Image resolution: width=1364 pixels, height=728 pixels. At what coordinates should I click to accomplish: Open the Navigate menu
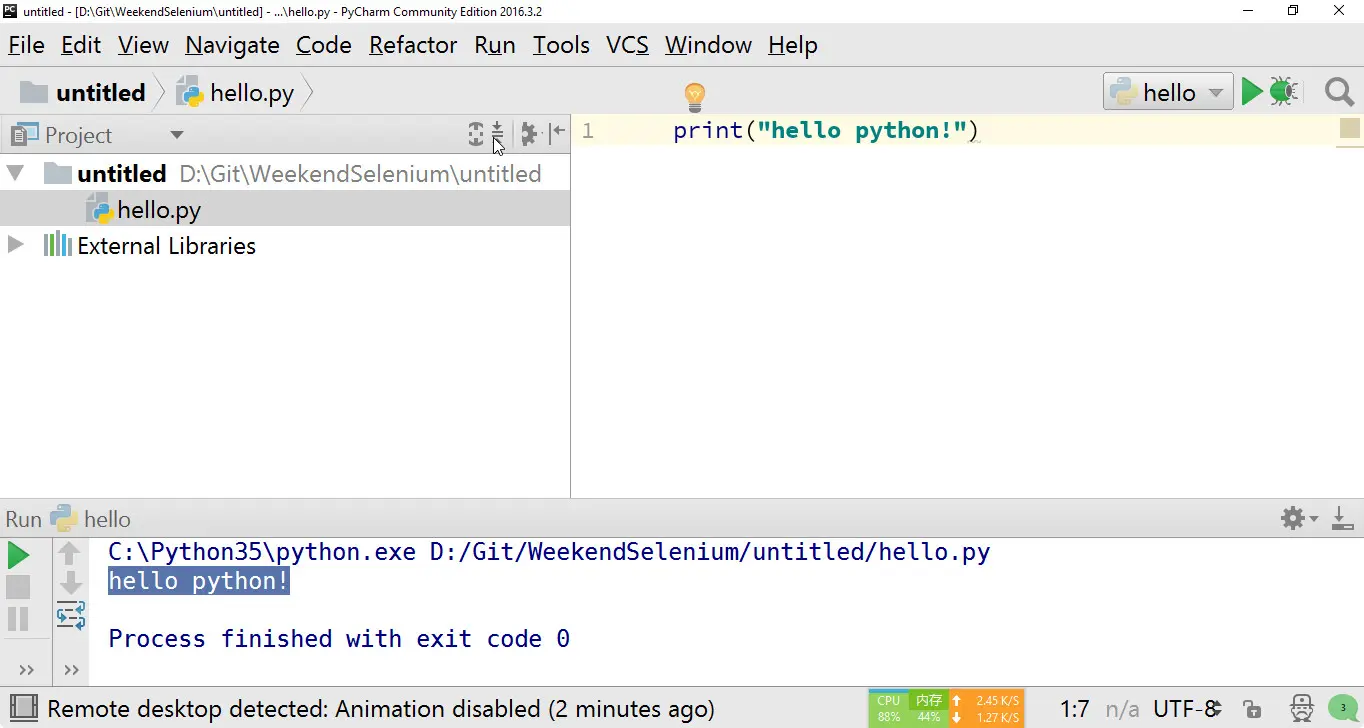coord(232,45)
